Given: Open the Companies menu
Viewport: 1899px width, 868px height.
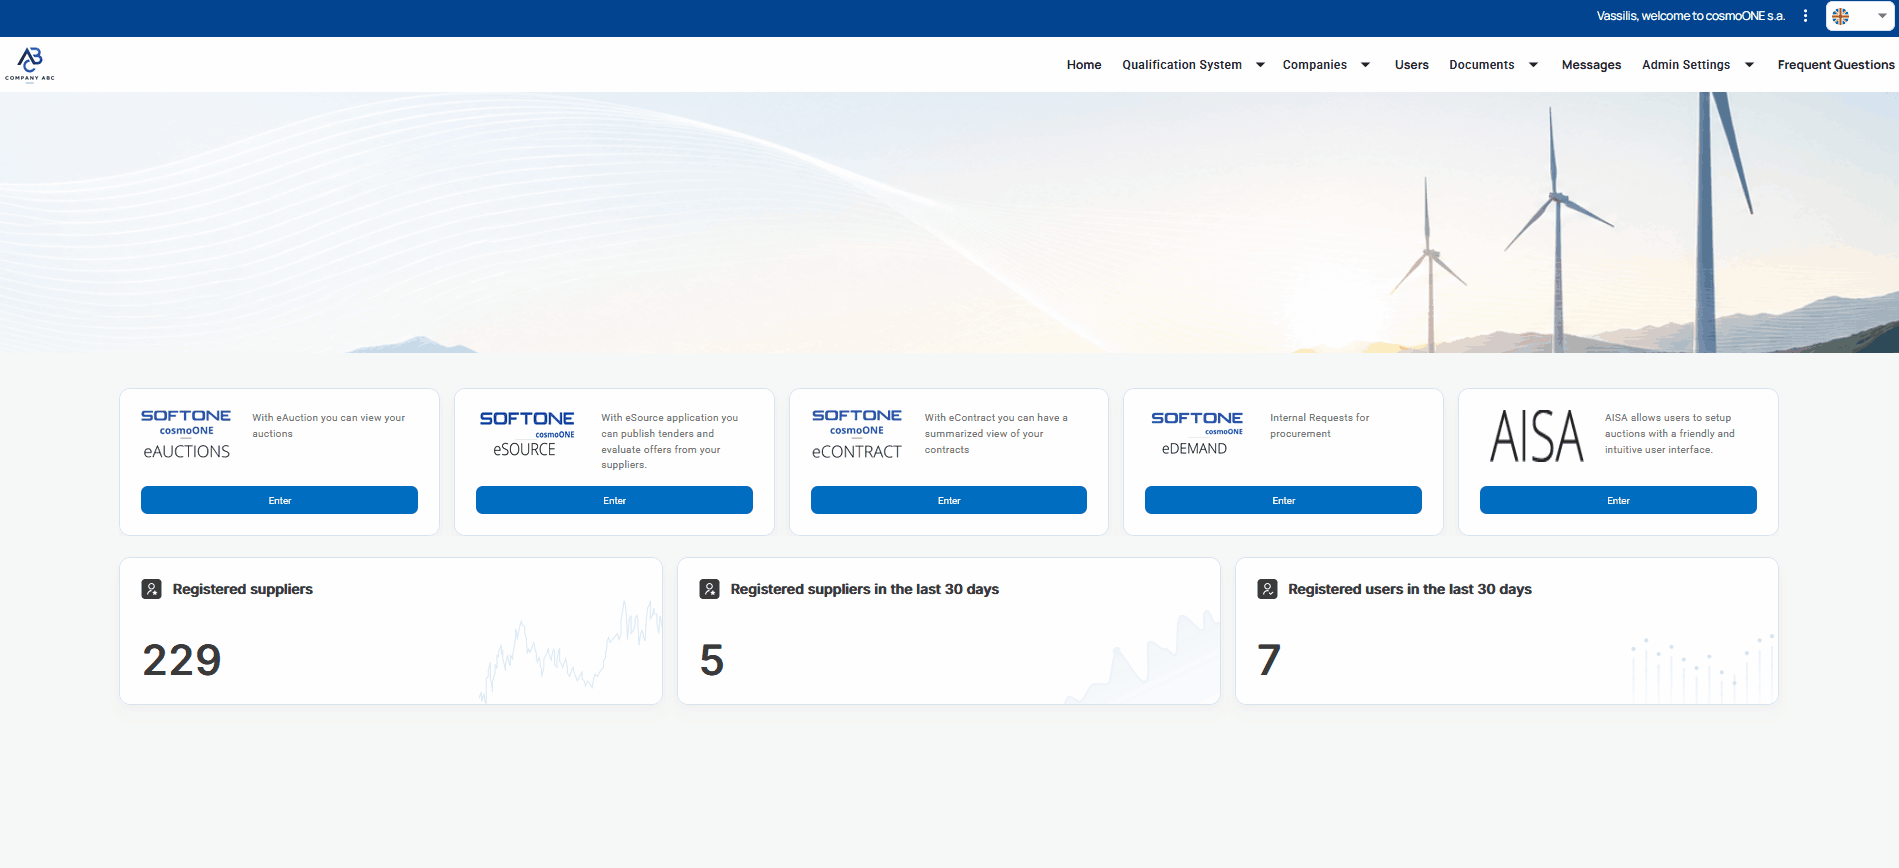Looking at the screenshot, I should (1314, 65).
